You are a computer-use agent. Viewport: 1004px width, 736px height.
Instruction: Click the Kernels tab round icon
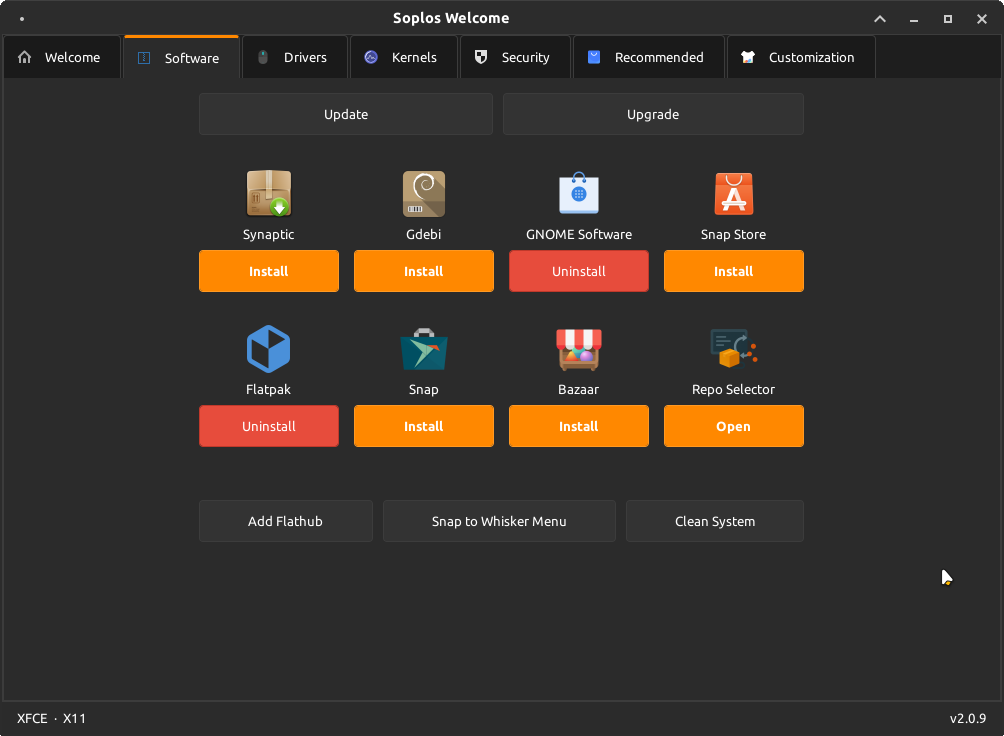[x=371, y=57]
